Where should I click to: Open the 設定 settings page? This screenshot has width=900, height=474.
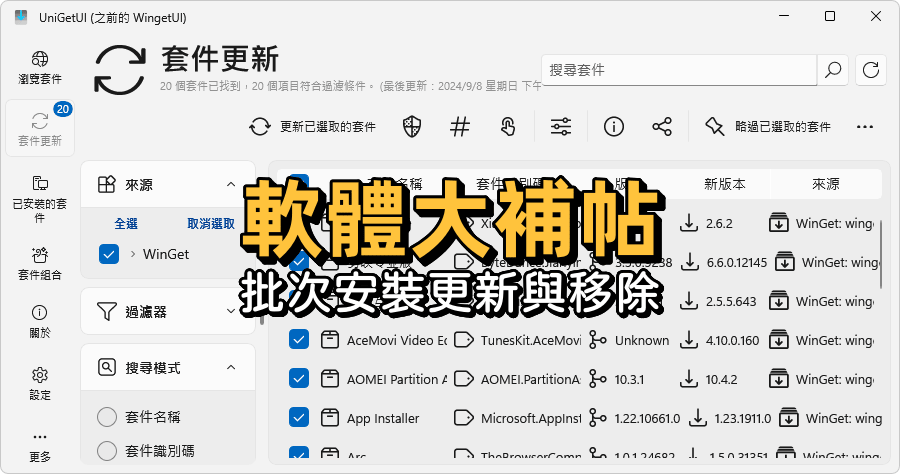[x=40, y=384]
